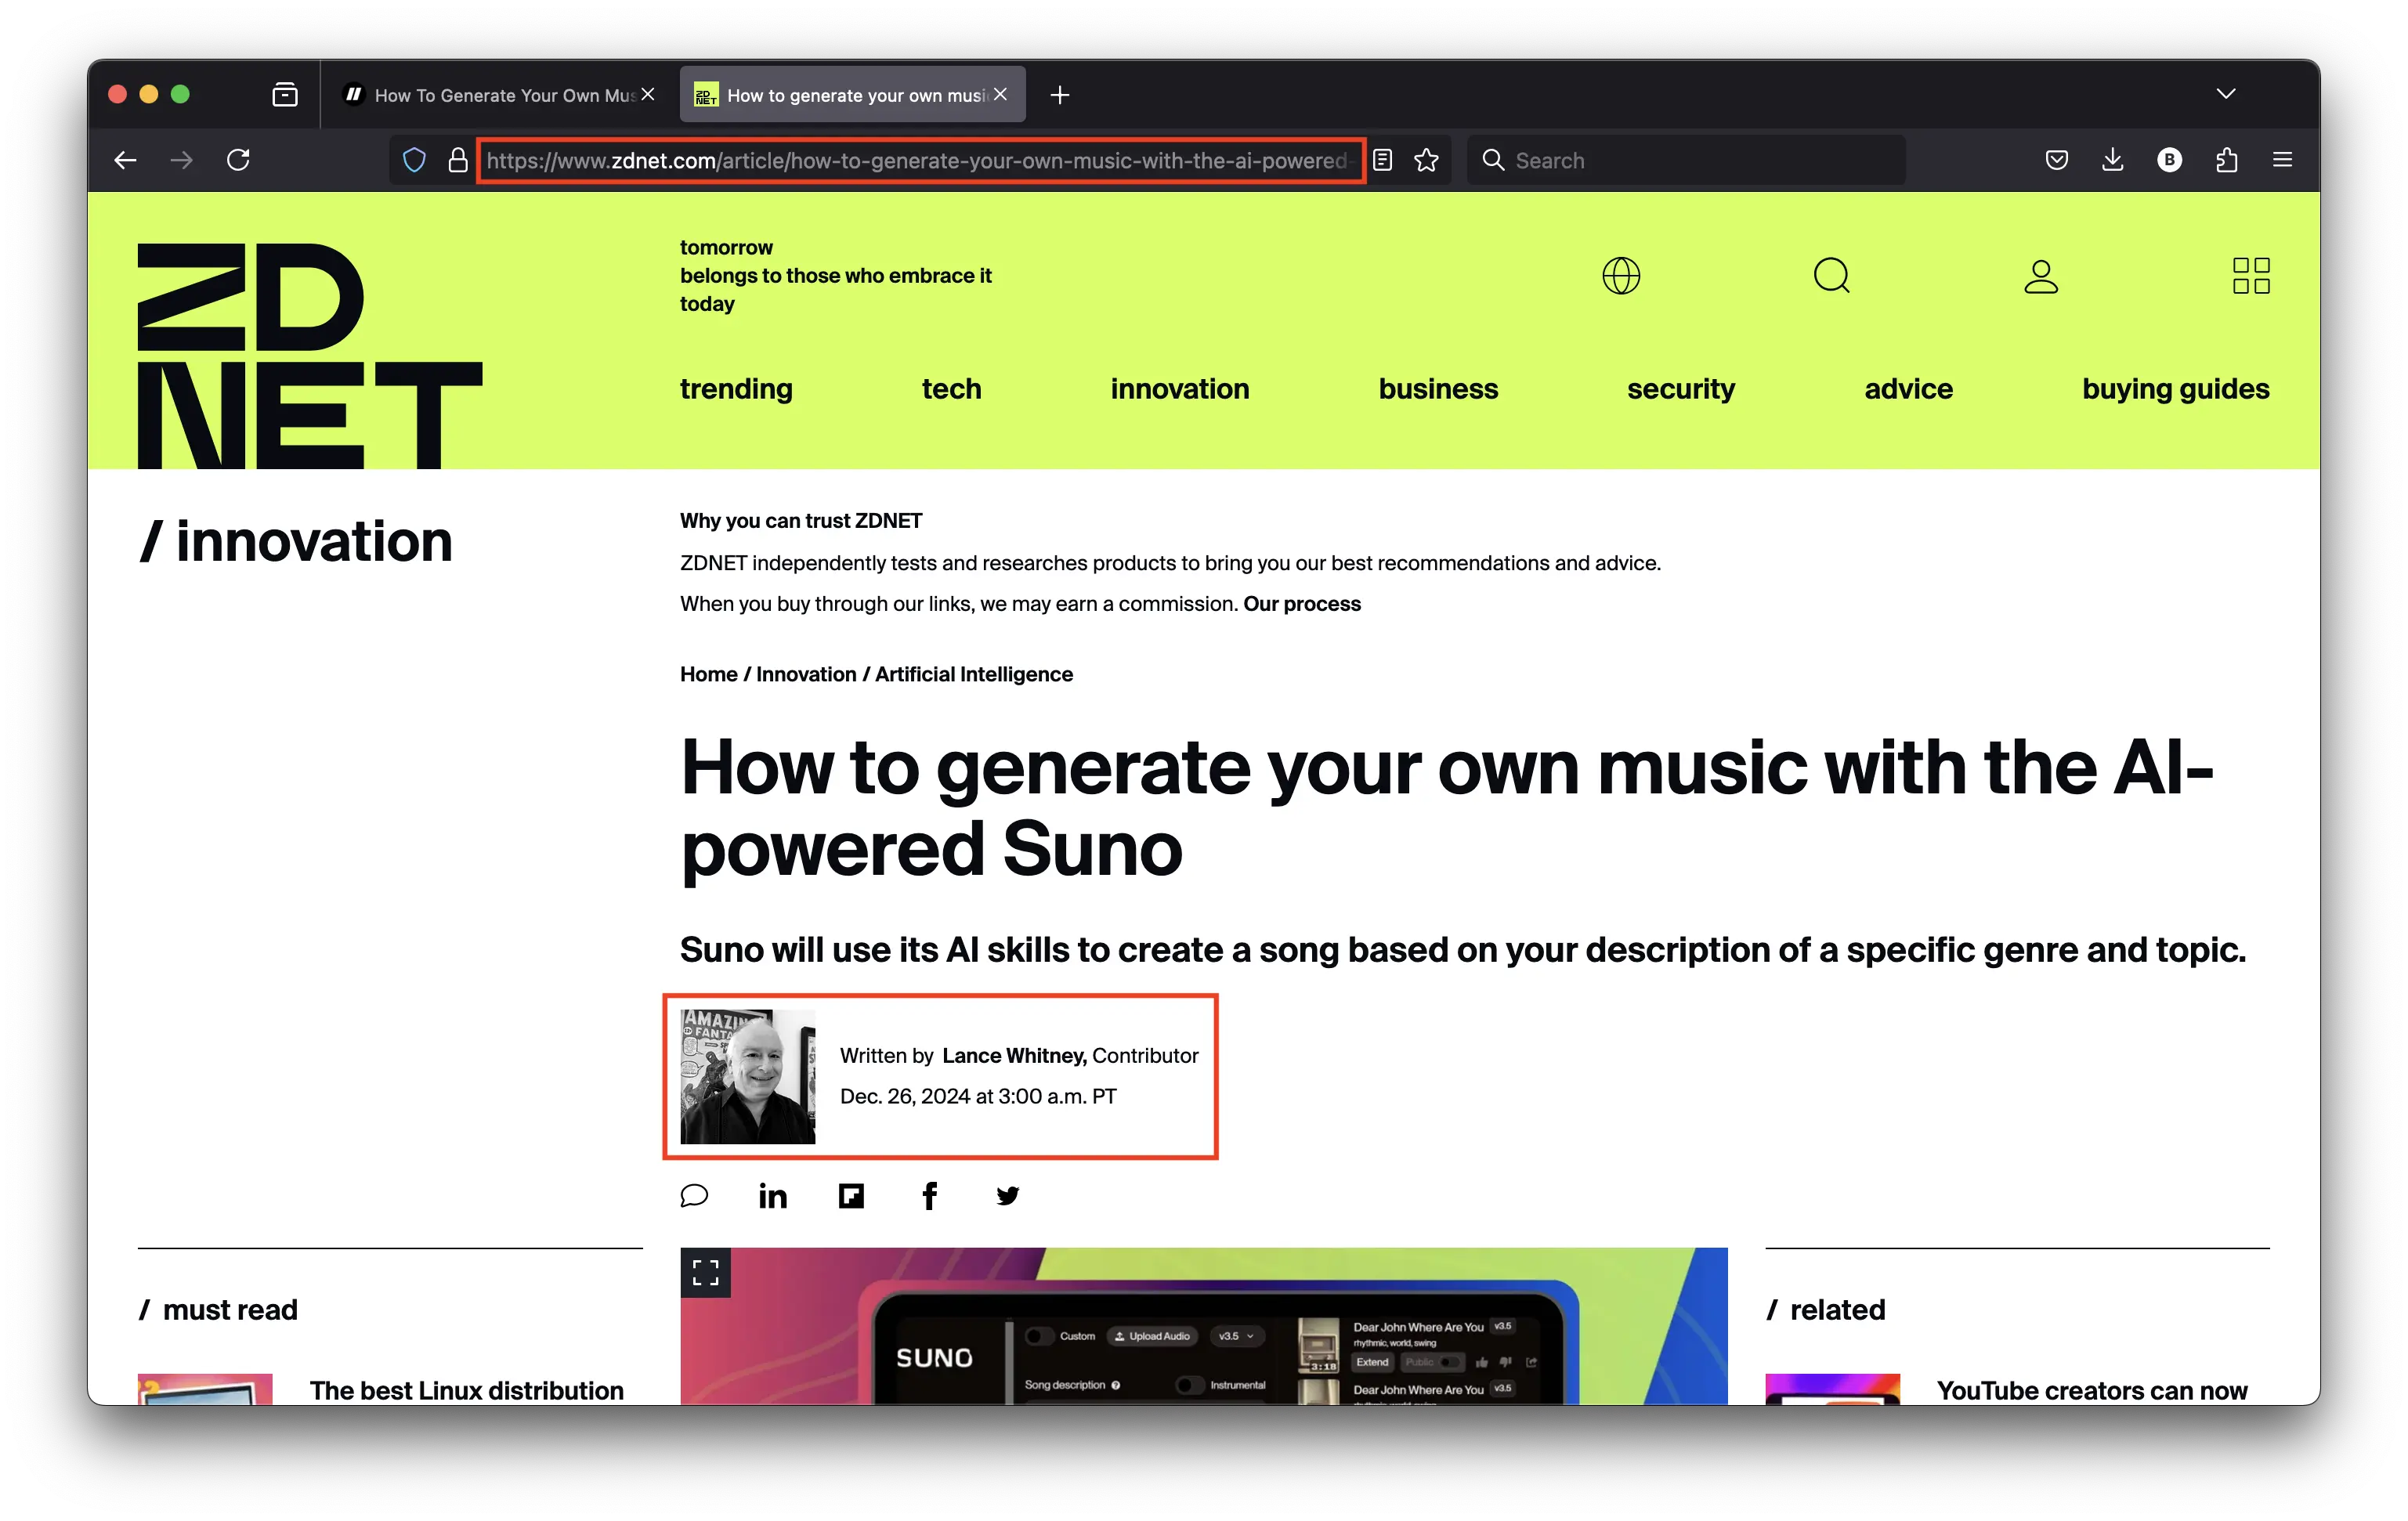Click the browser forward arrow
2408x1521 pixels.
[x=181, y=160]
